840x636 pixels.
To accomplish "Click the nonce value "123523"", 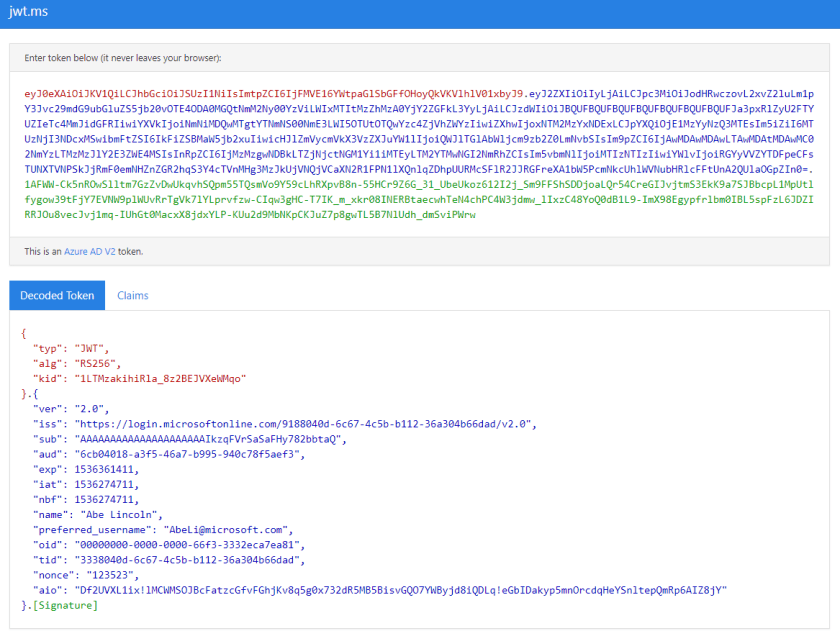I will click(x=108, y=574).
